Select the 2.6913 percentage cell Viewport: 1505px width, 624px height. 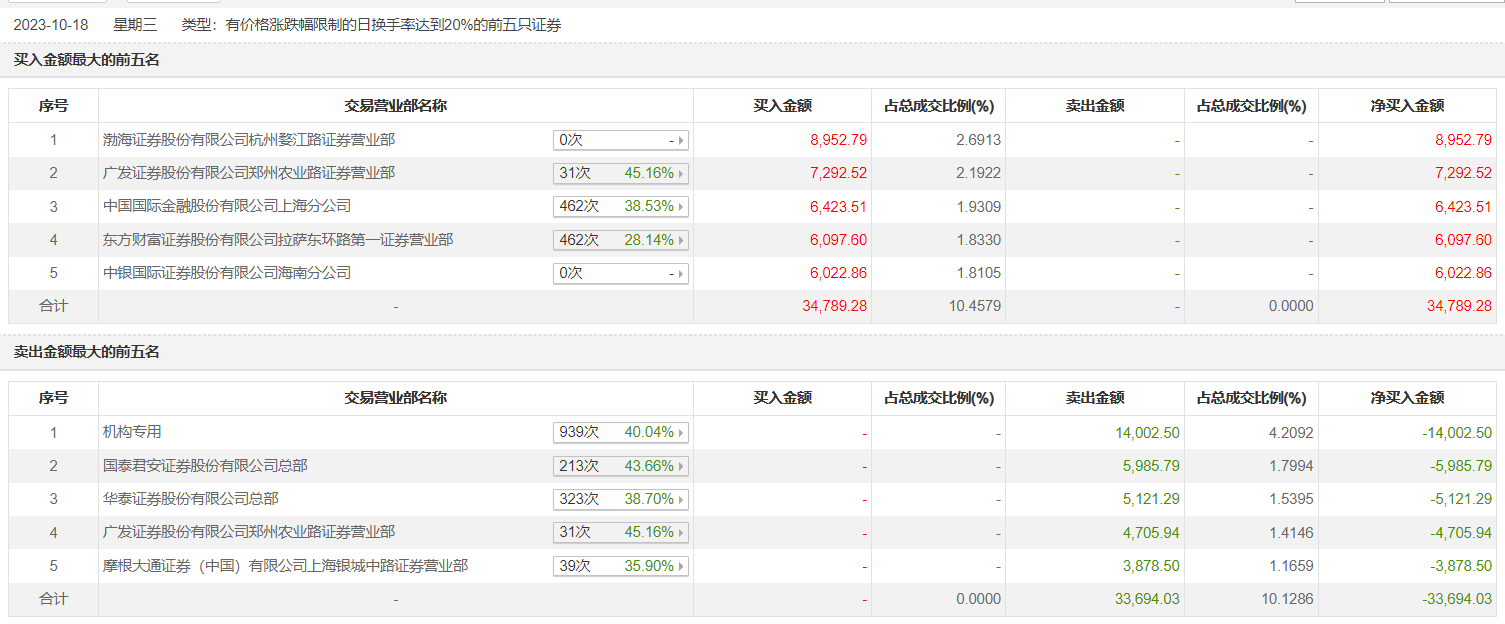point(978,140)
